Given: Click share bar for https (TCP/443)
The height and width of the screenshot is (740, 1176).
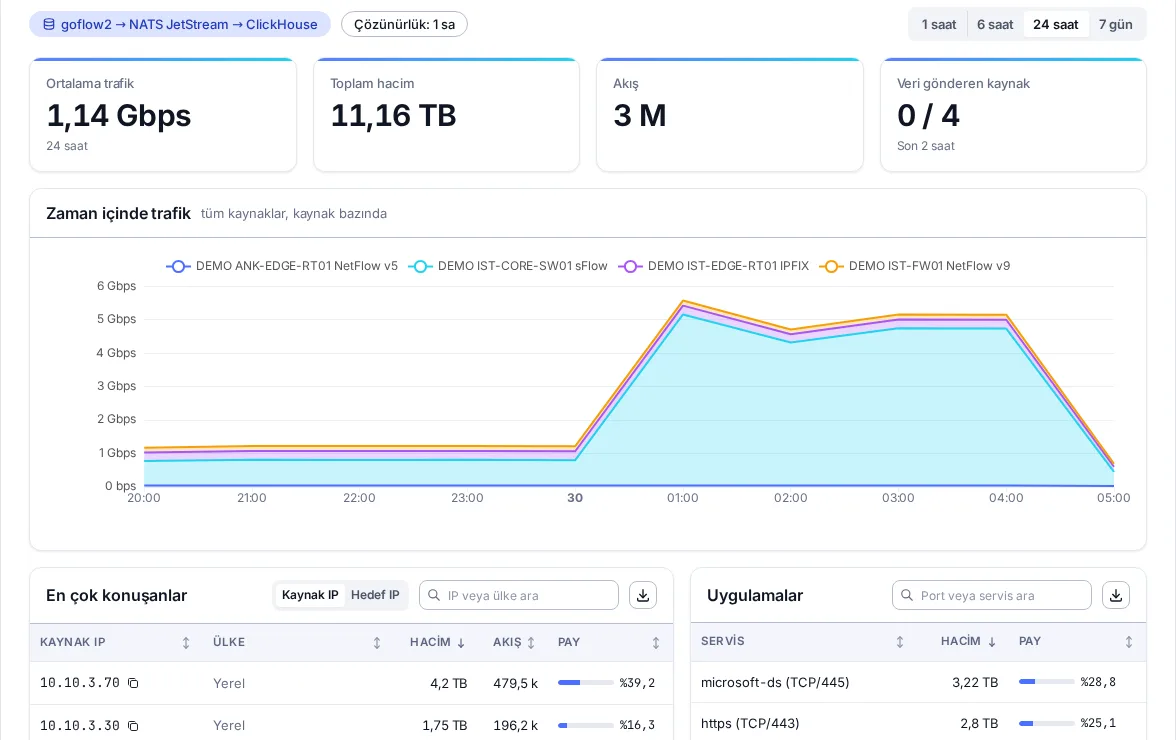Looking at the screenshot, I should (x=1046, y=724).
